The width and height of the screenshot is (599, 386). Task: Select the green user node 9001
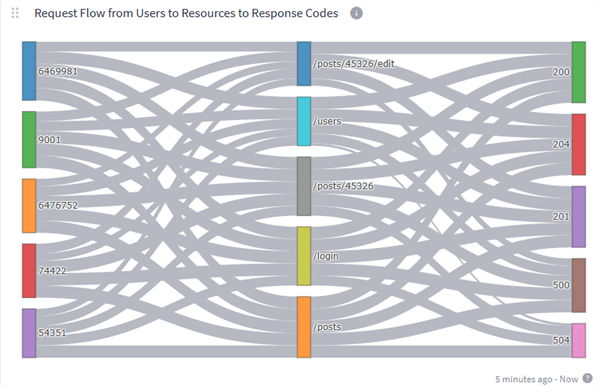[x=29, y=139]
